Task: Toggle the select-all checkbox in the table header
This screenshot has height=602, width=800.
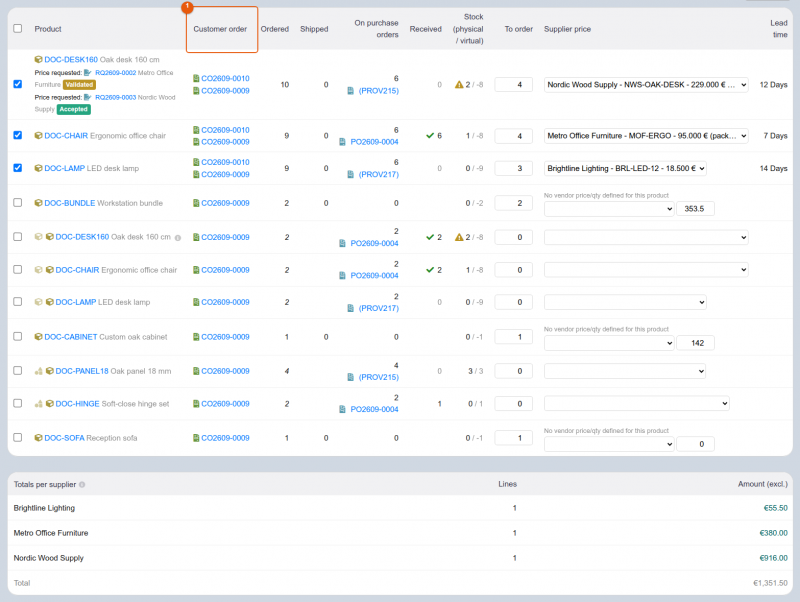Action: coord(18,29)
